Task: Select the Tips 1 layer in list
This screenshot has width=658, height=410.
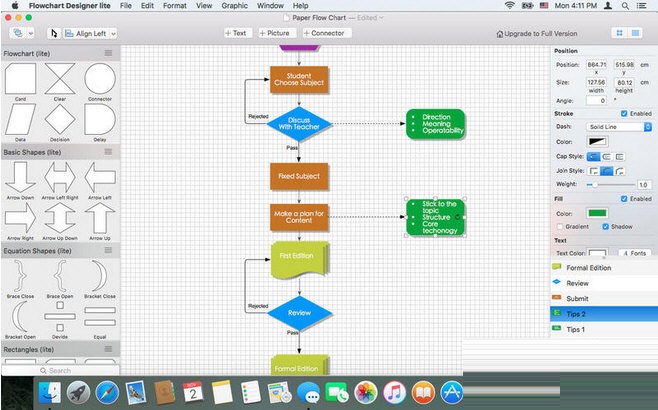Action: tap(576, 329)
